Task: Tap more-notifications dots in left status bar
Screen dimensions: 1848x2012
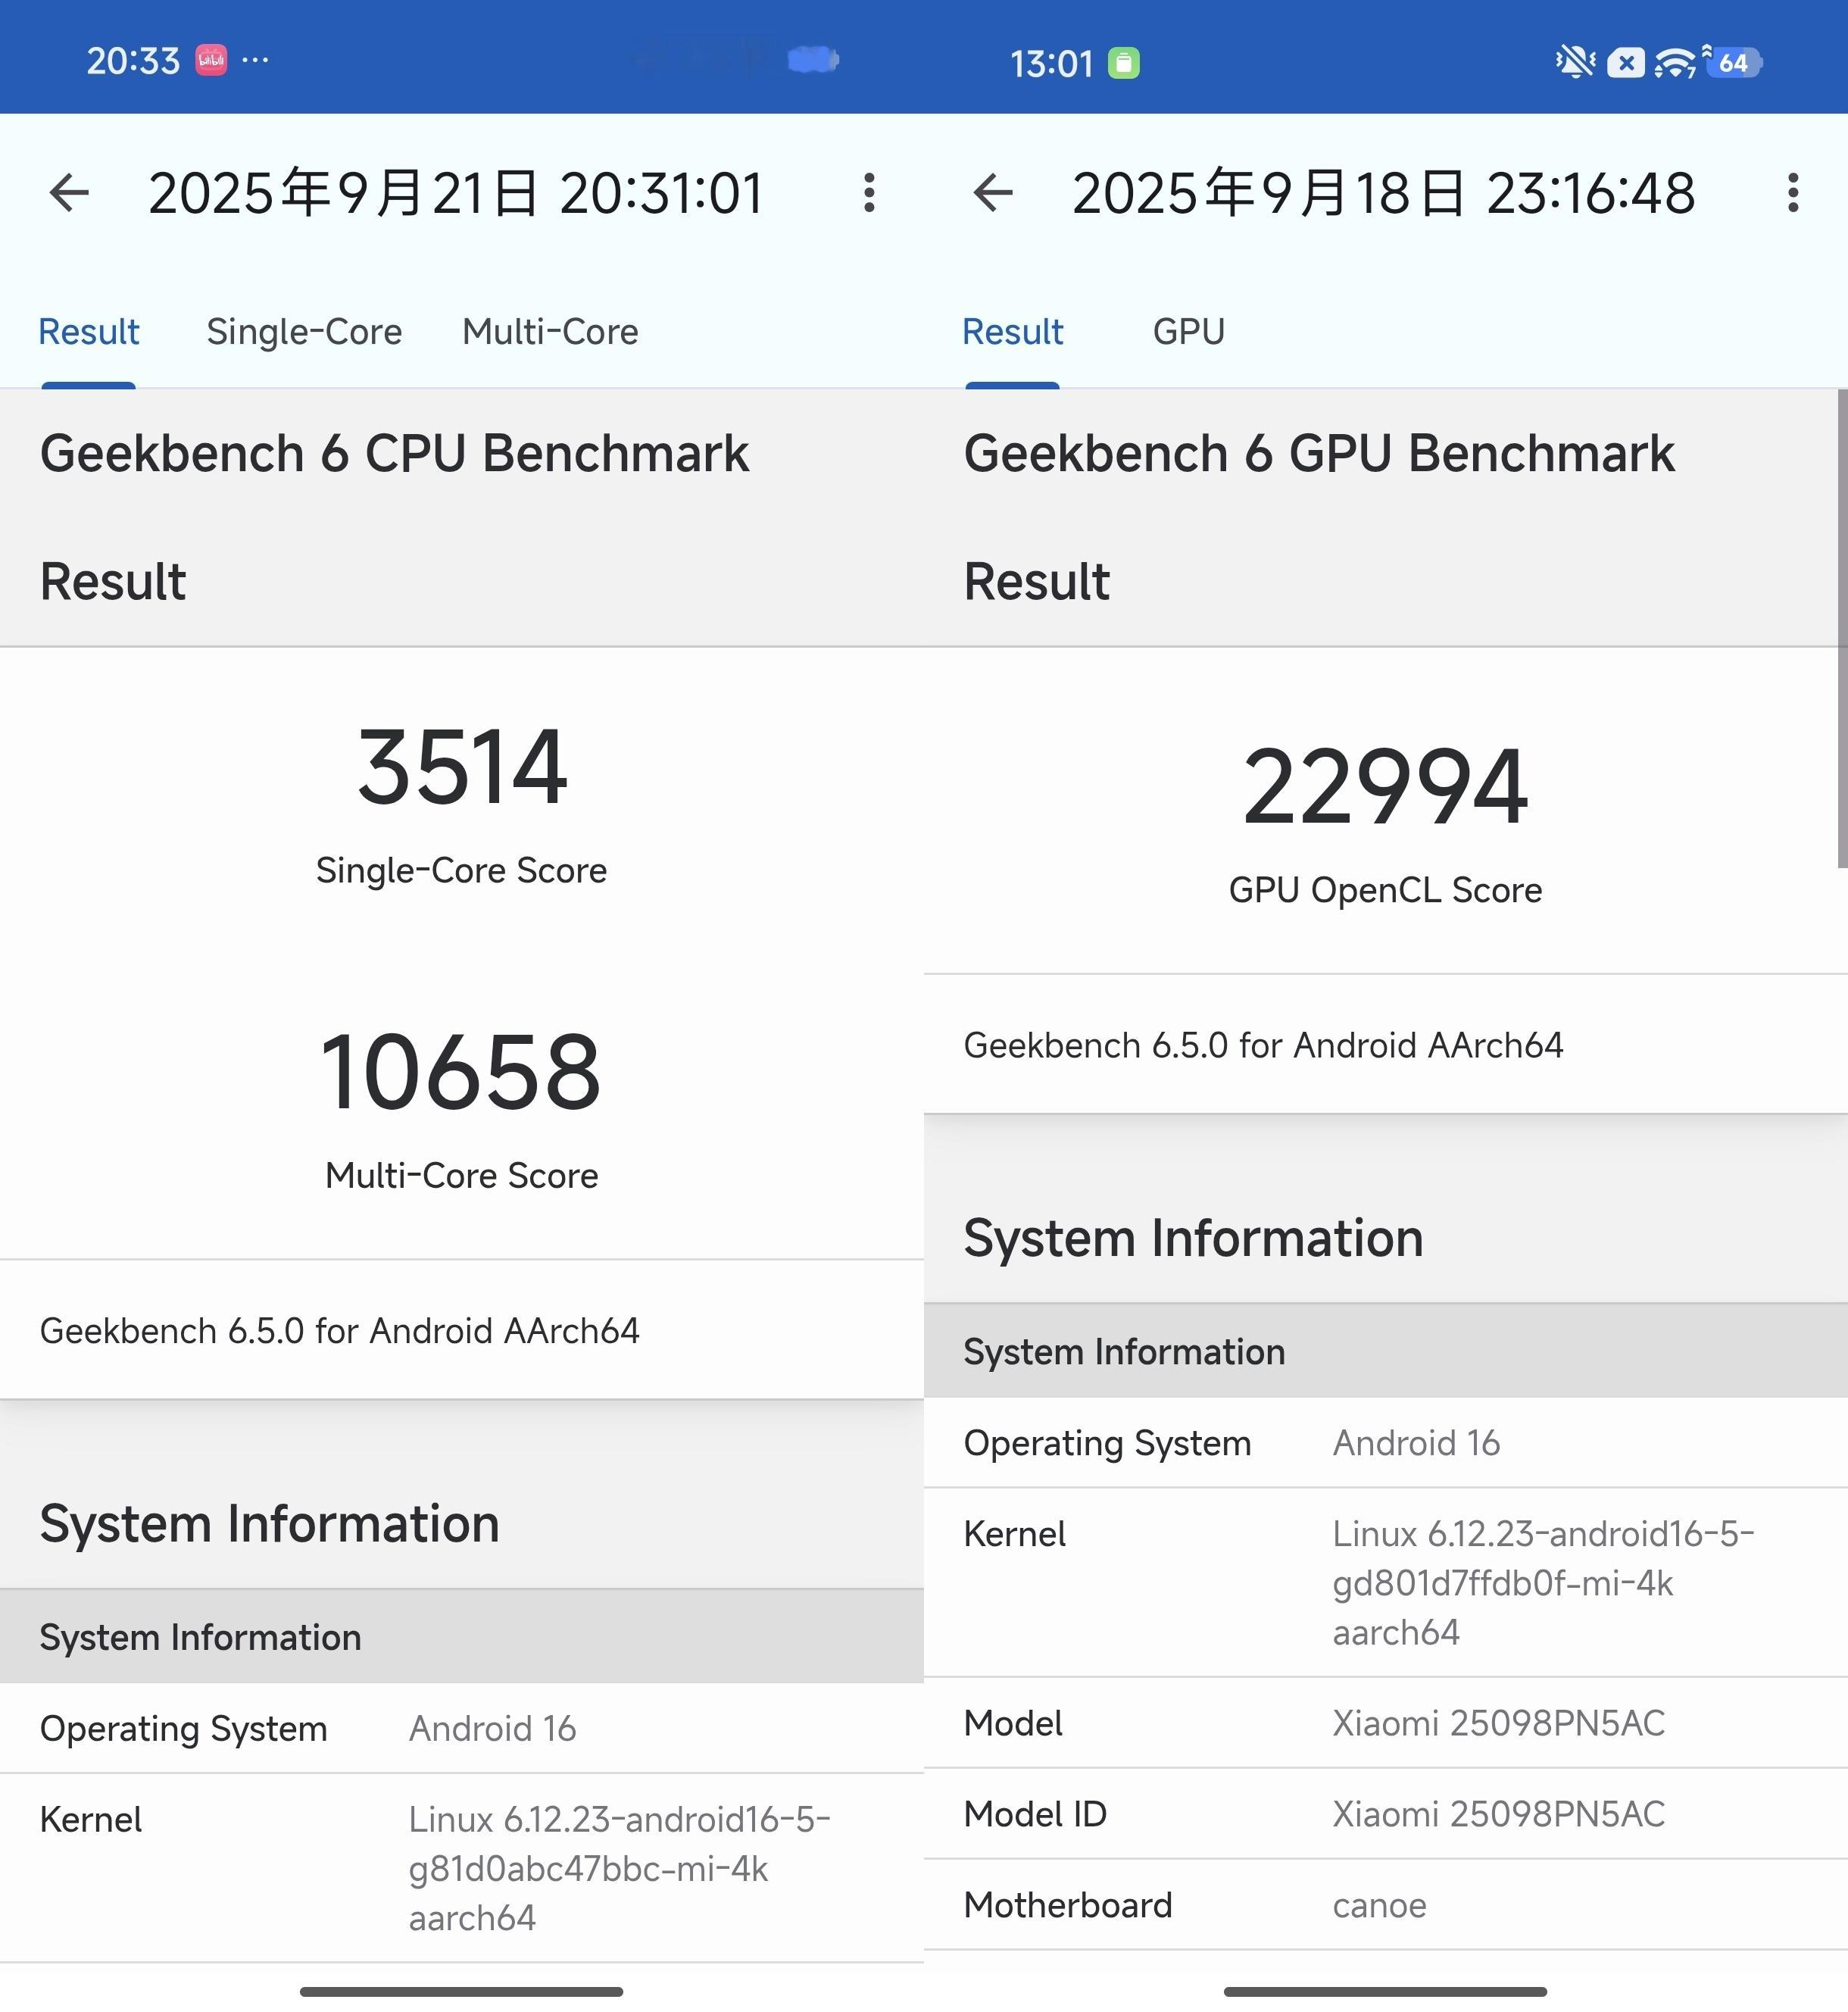Action: [x=255, y=60]
